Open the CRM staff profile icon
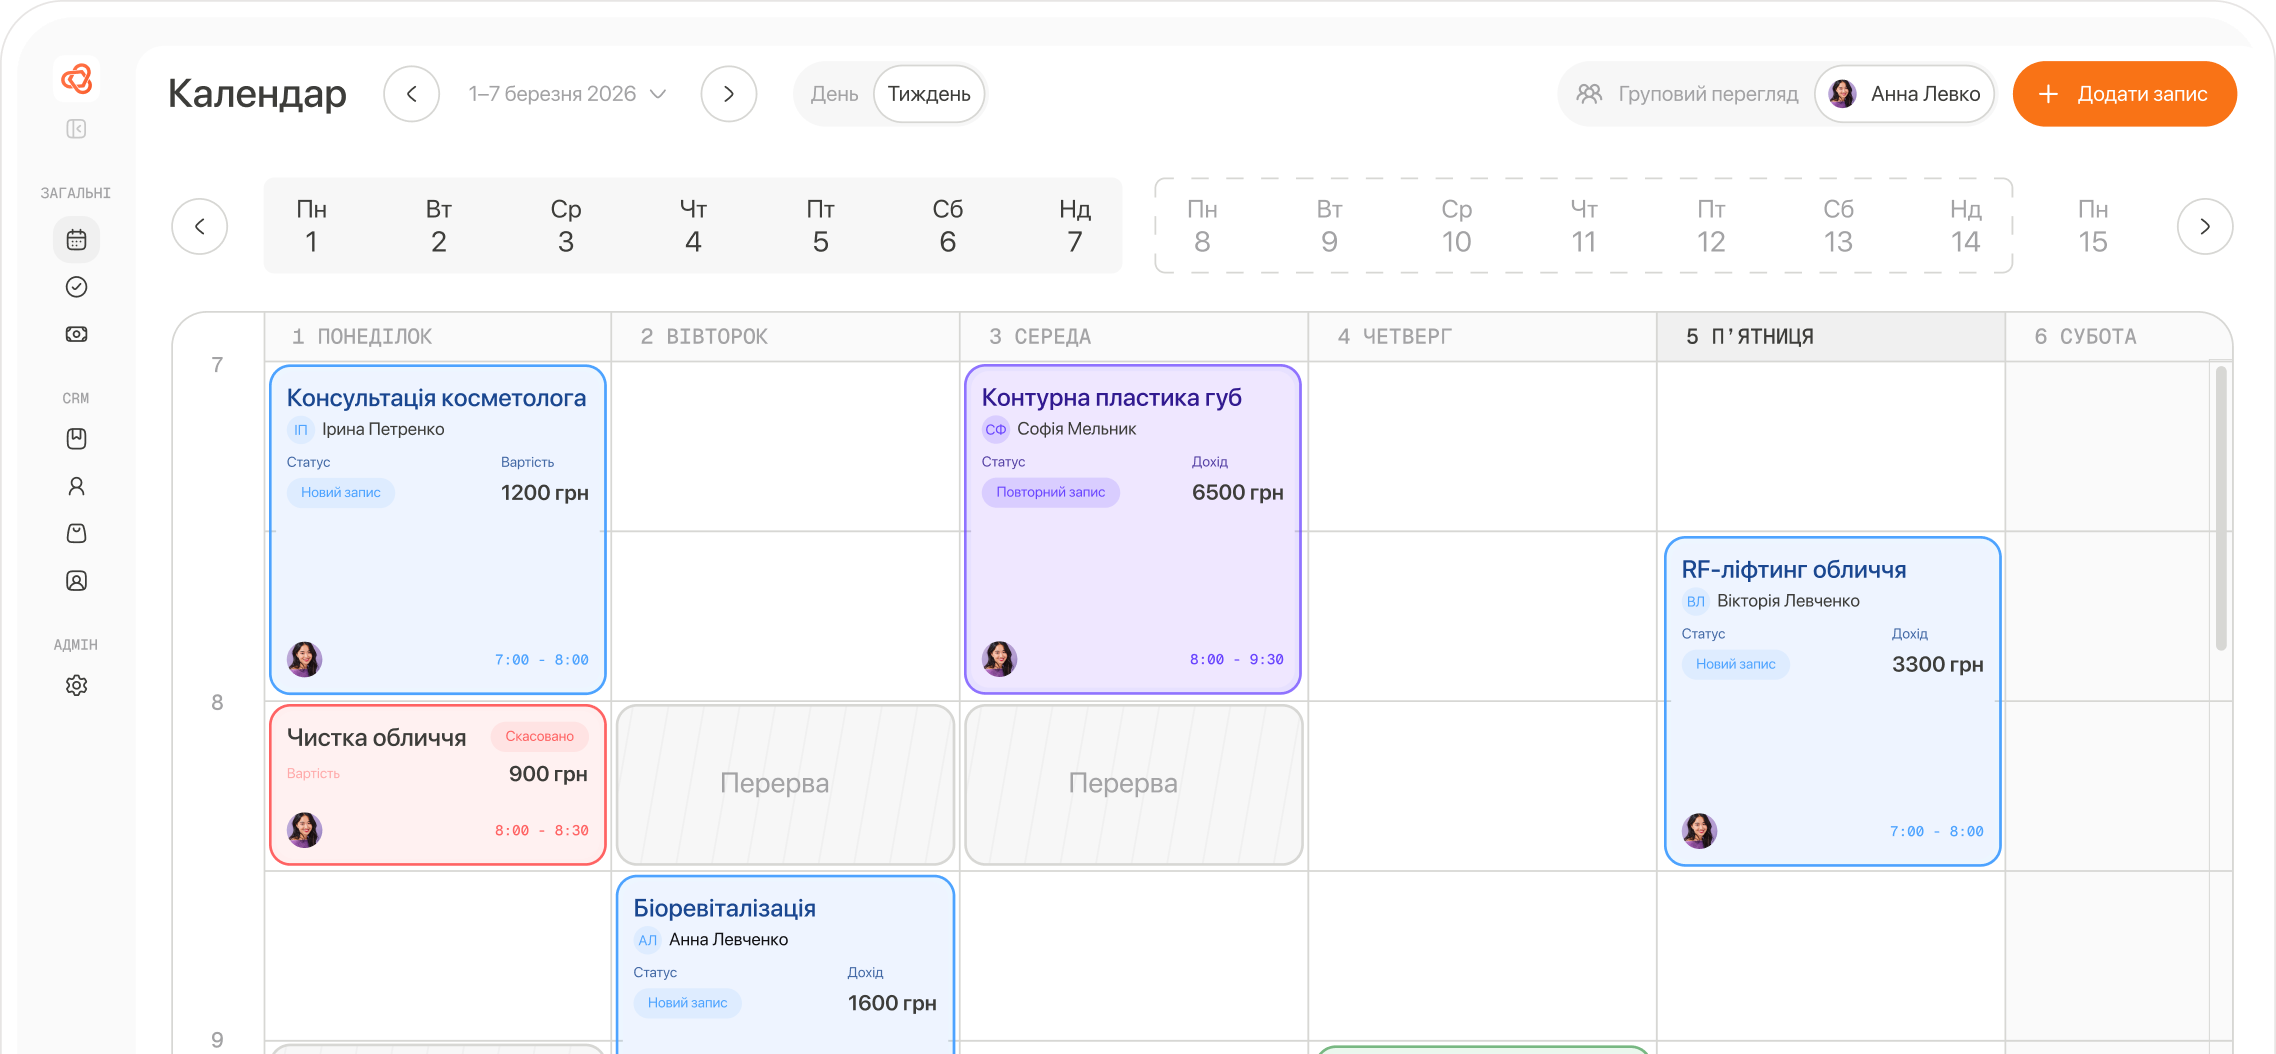The height and width of the screenshot is (1054, 2276). point(76,581)
